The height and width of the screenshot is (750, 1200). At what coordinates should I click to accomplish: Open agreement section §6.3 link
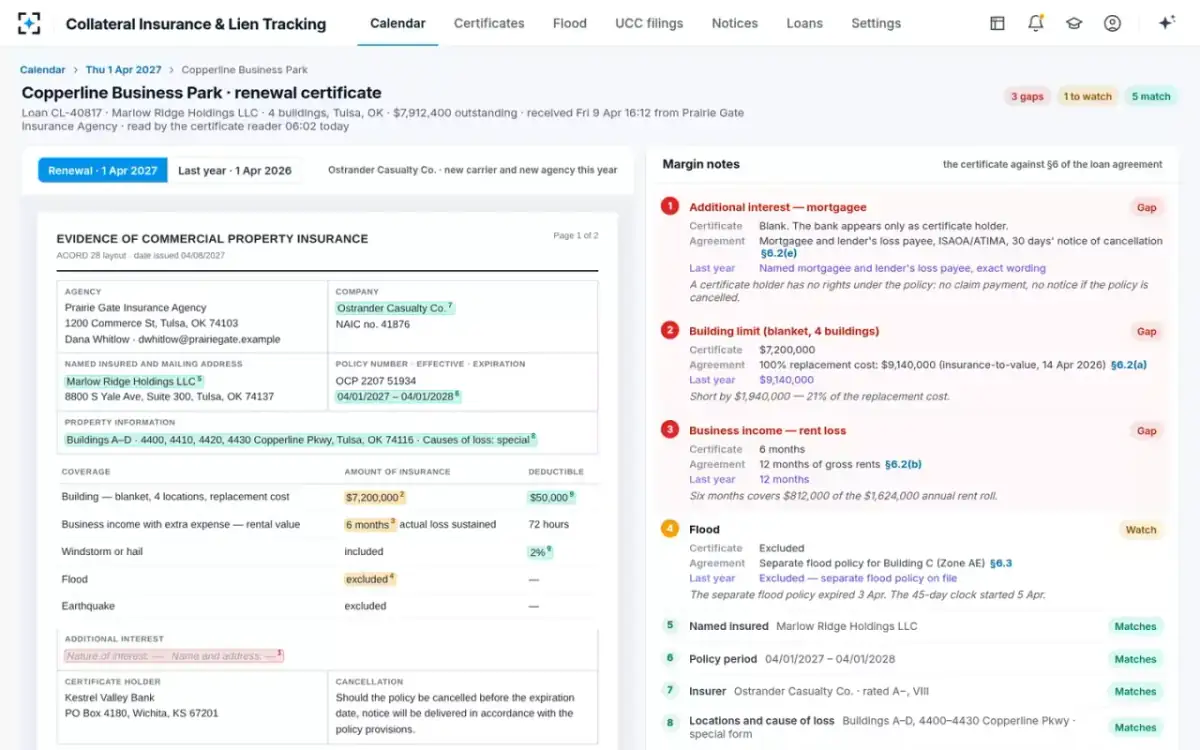point(1000,563)
